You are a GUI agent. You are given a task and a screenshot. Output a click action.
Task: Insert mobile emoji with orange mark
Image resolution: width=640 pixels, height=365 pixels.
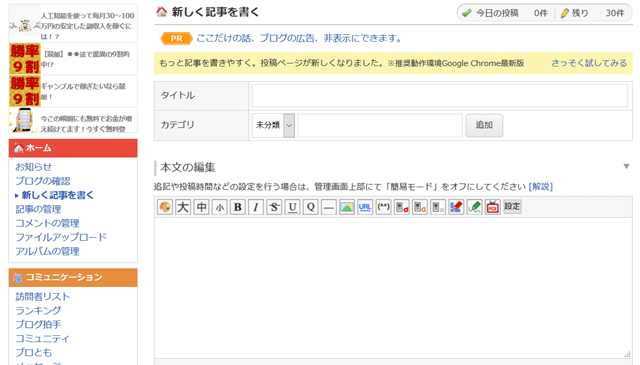click(x=420, y=207)
